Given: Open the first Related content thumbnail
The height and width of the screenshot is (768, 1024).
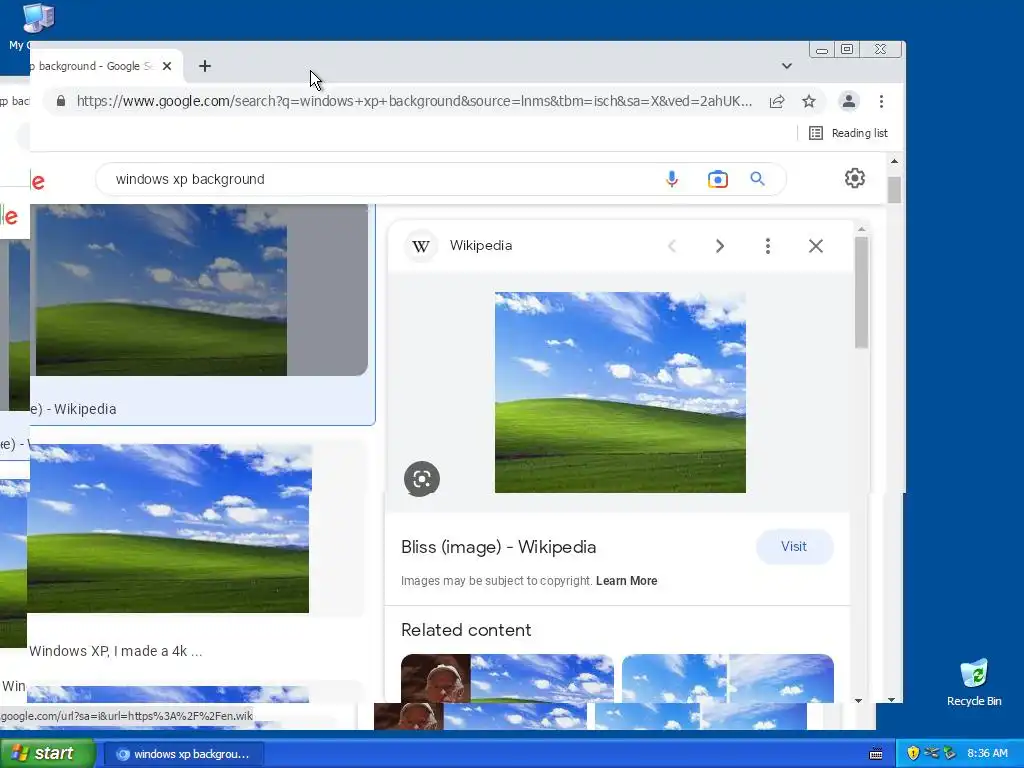Looking at the screenshot, I should [x=507, y=679].
